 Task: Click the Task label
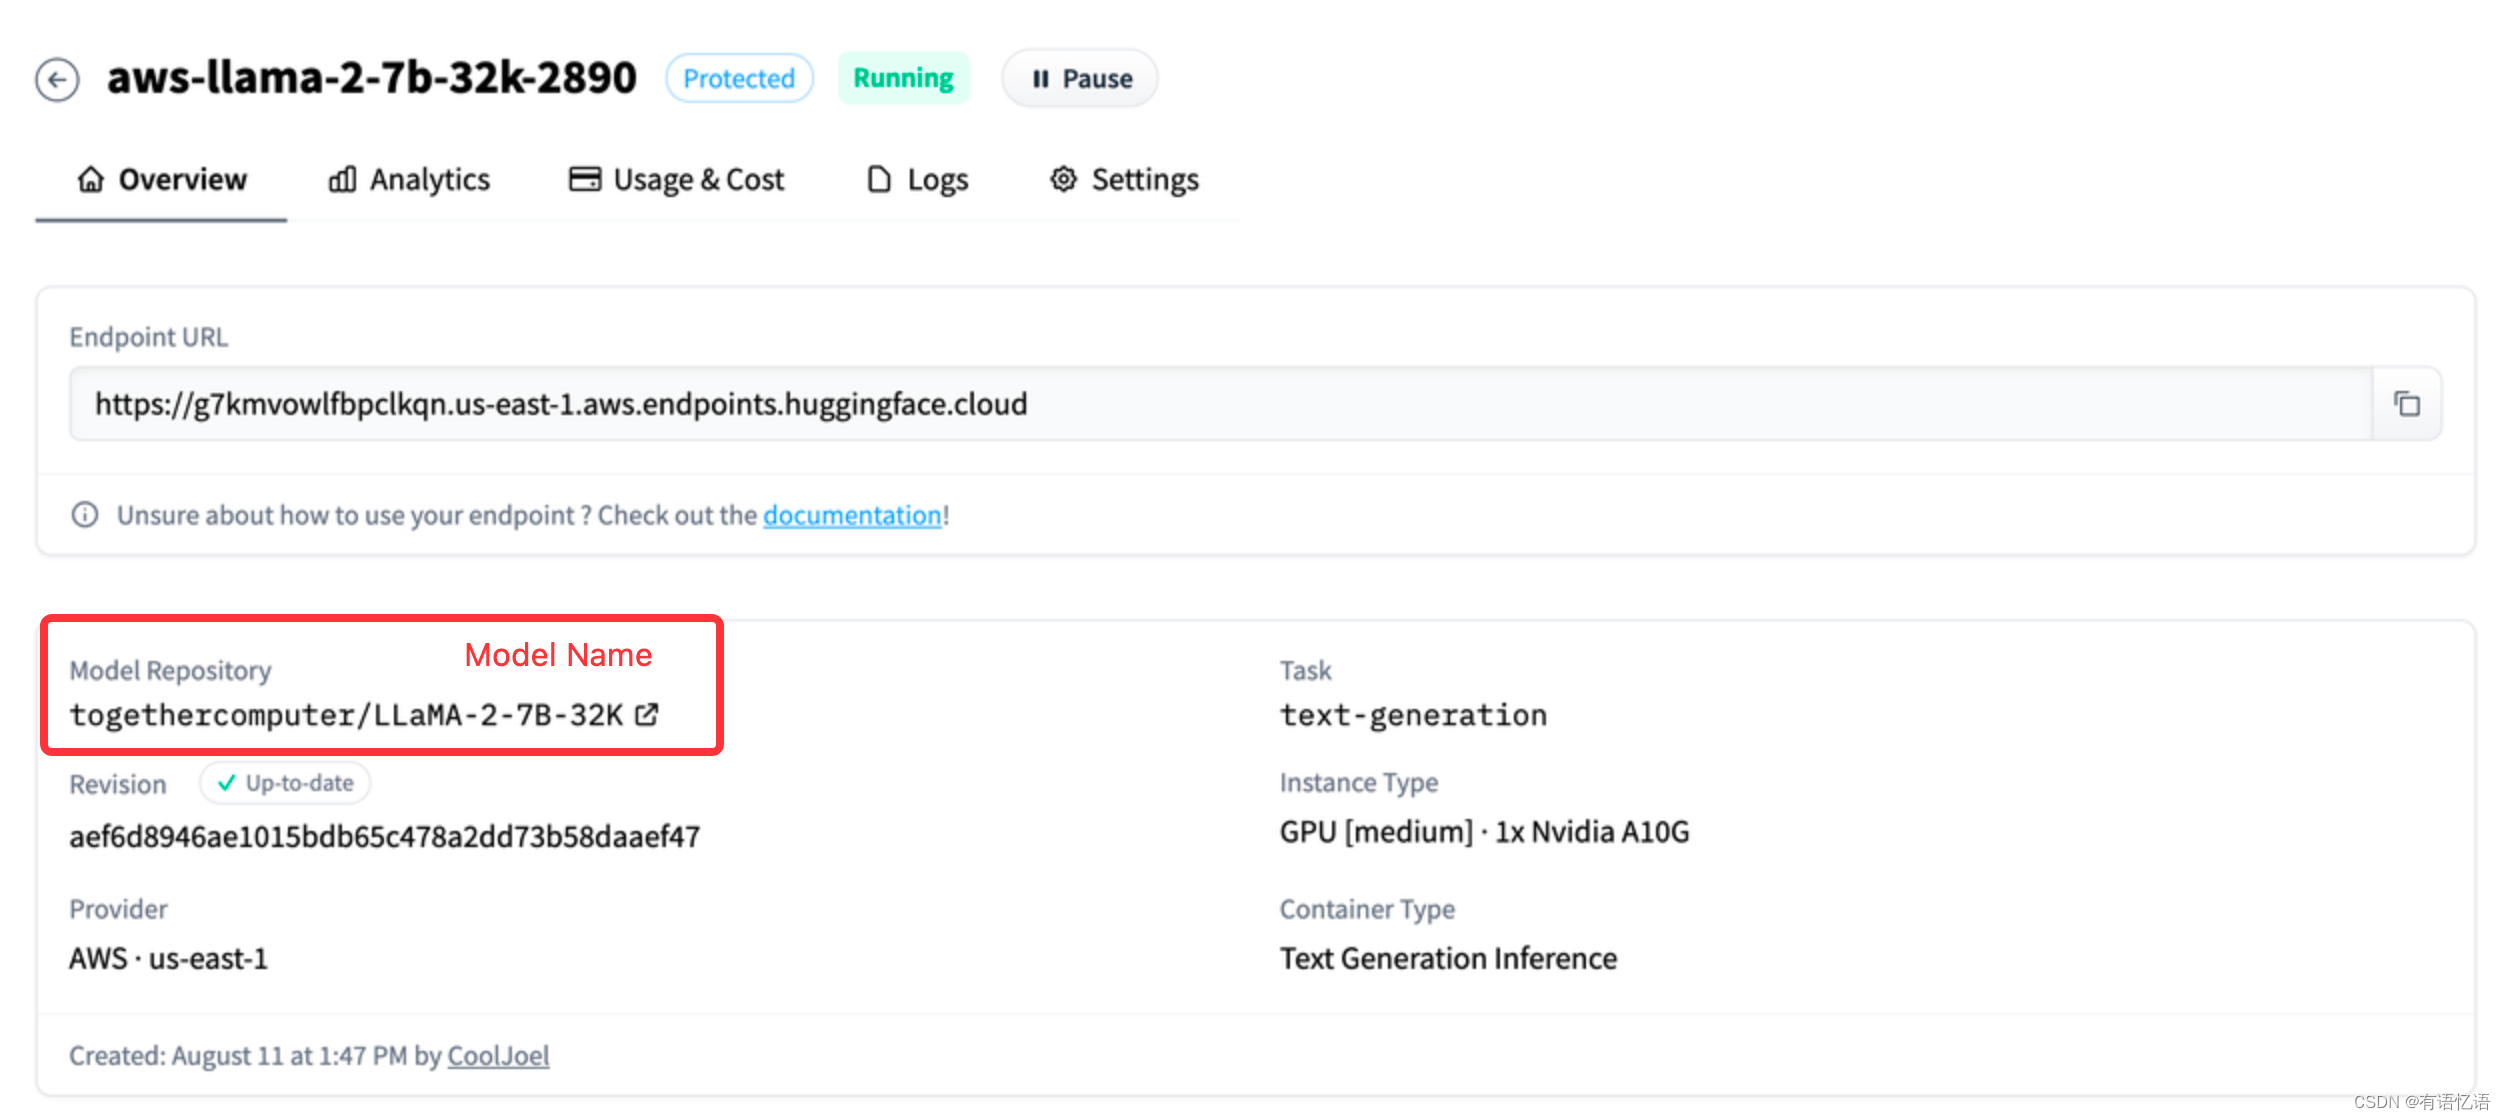1305,670
